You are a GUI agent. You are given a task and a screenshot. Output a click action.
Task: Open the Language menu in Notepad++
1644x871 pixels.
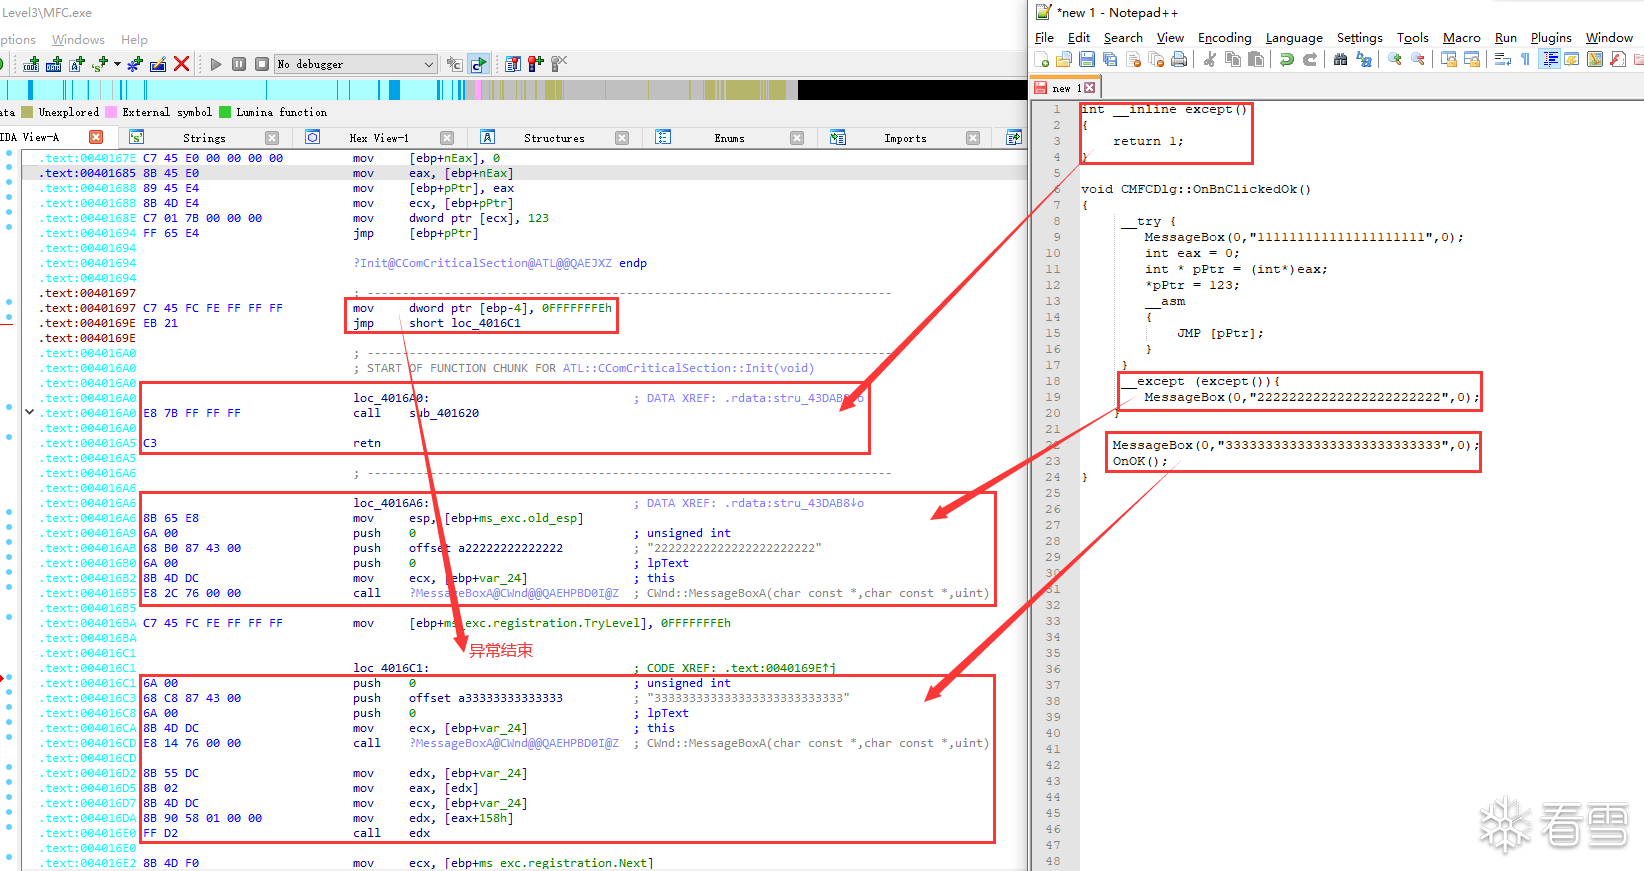1294,38
